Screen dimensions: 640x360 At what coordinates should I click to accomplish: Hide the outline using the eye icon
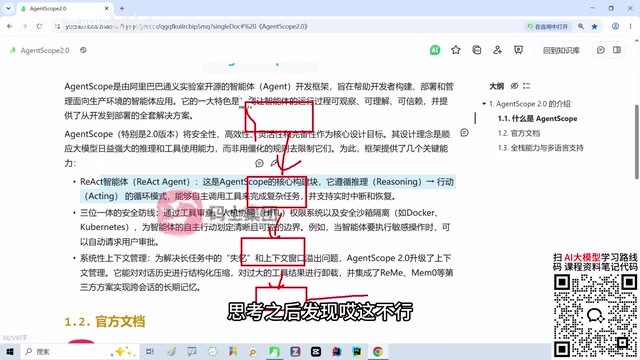515,86
